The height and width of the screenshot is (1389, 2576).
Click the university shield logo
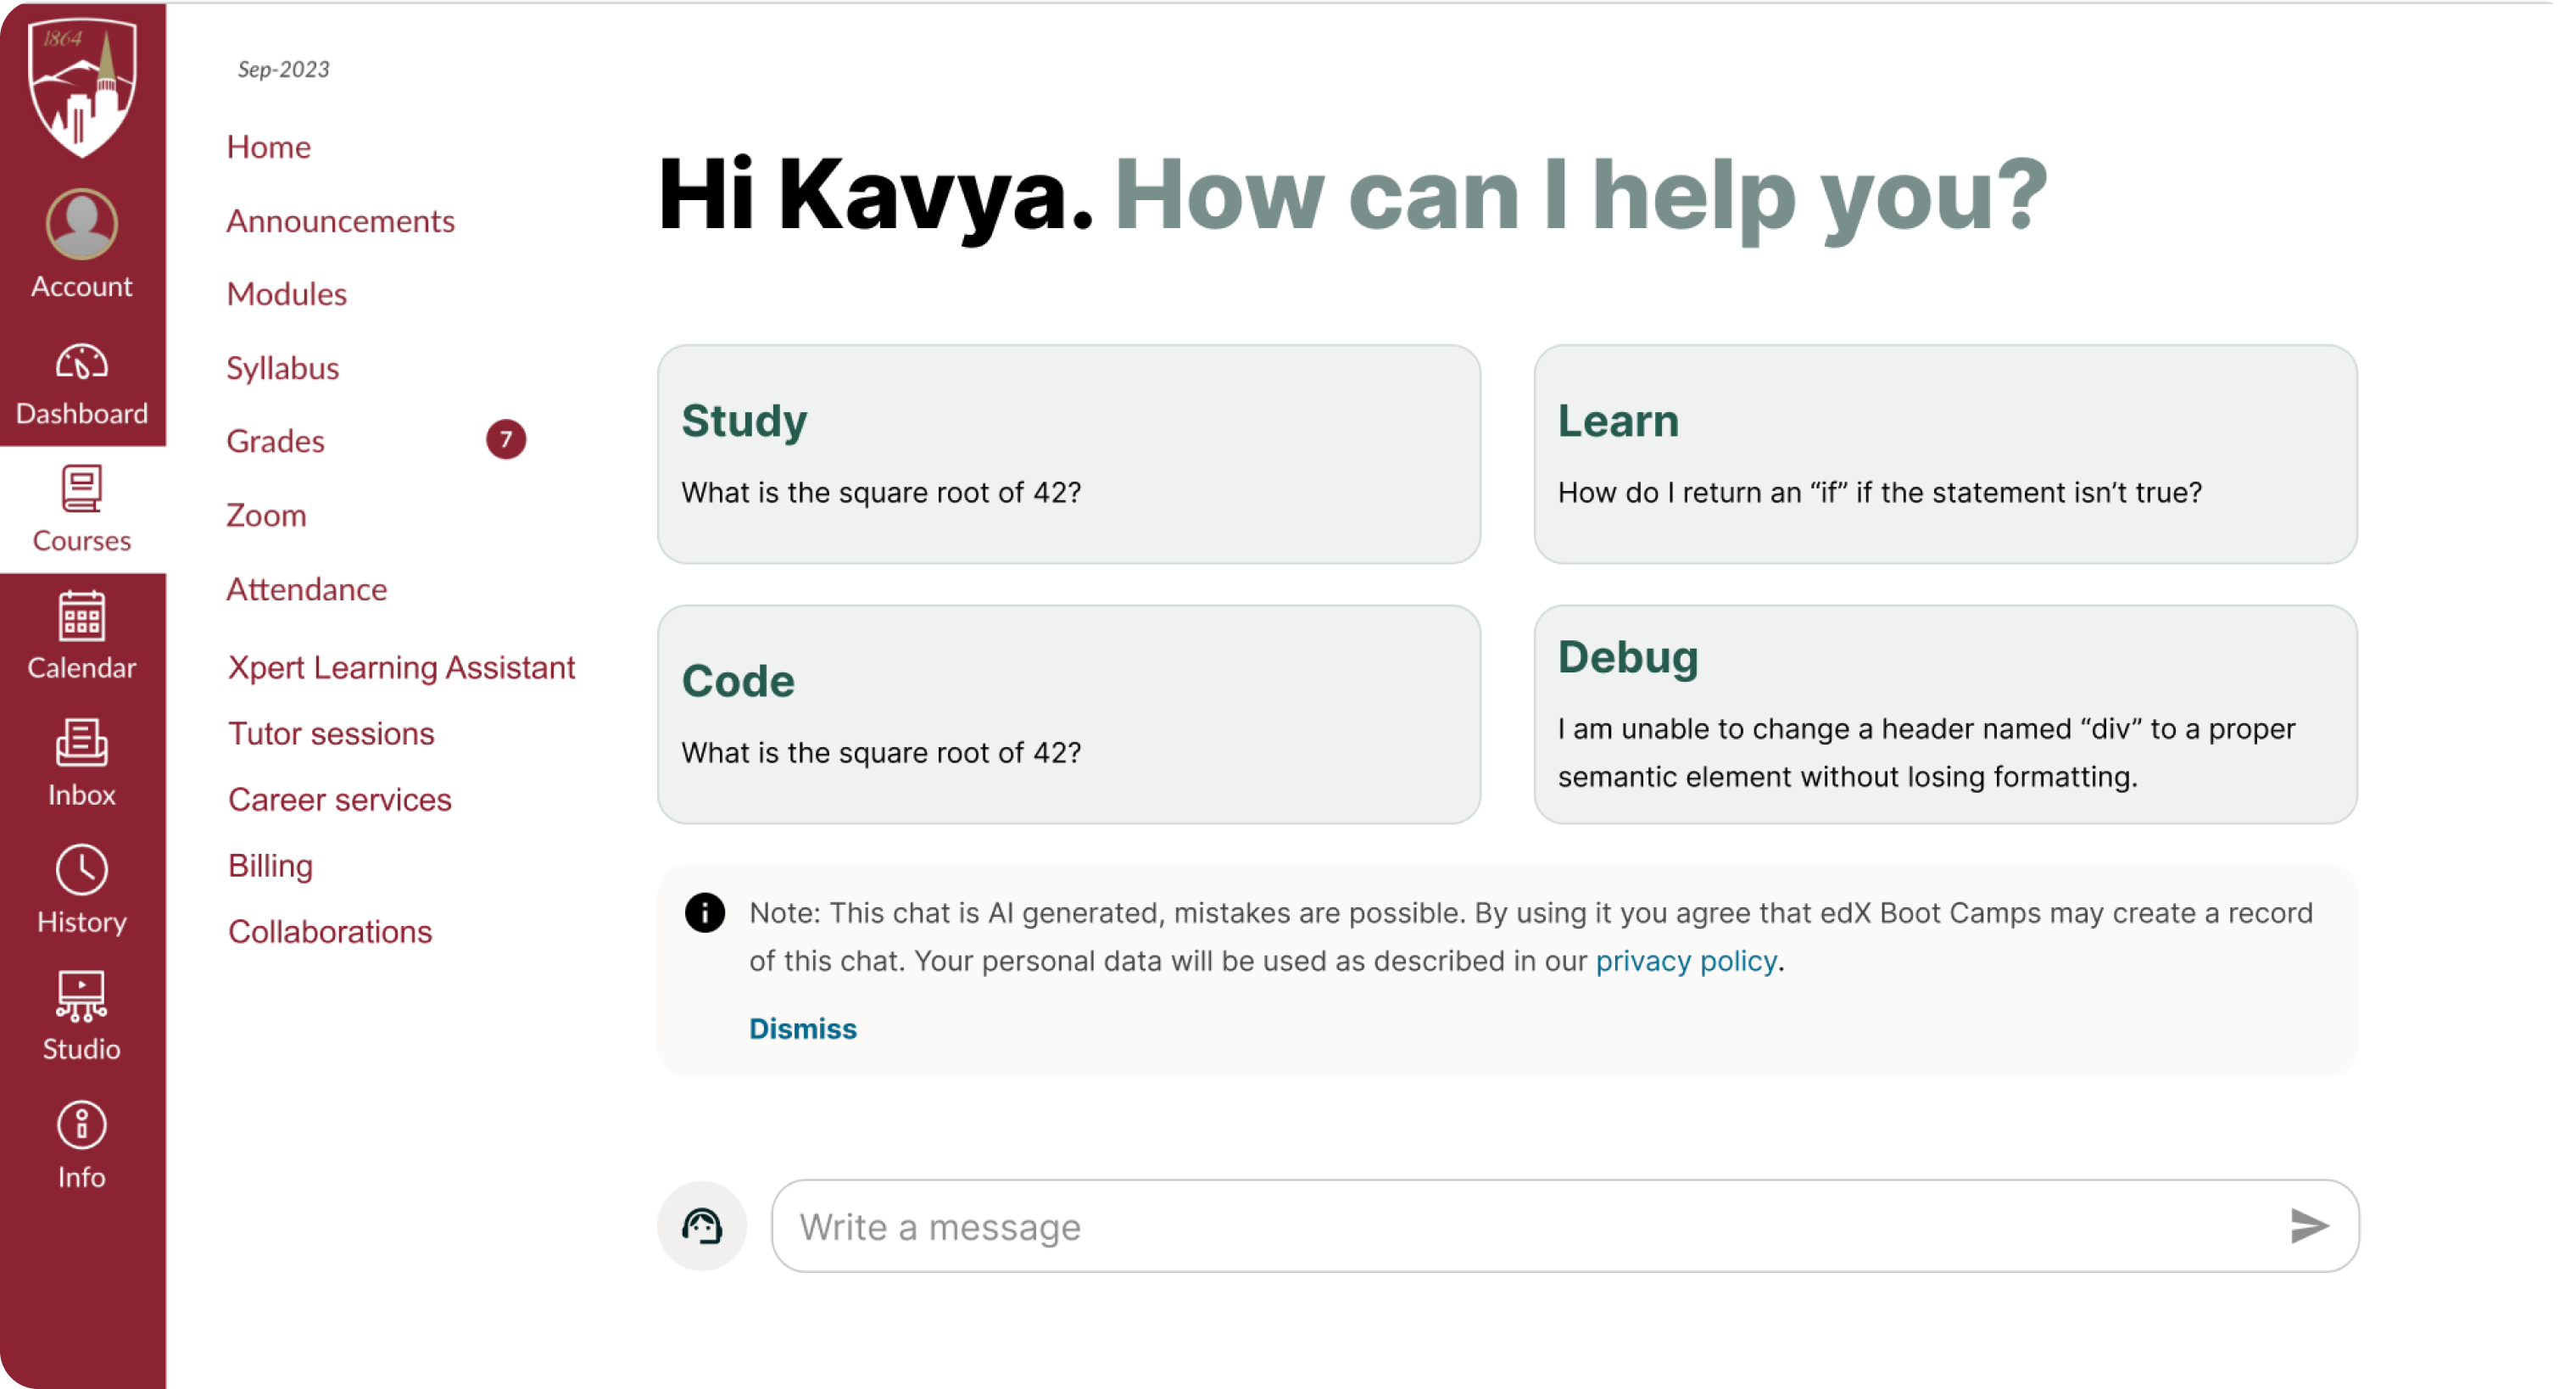pos(82,88)
